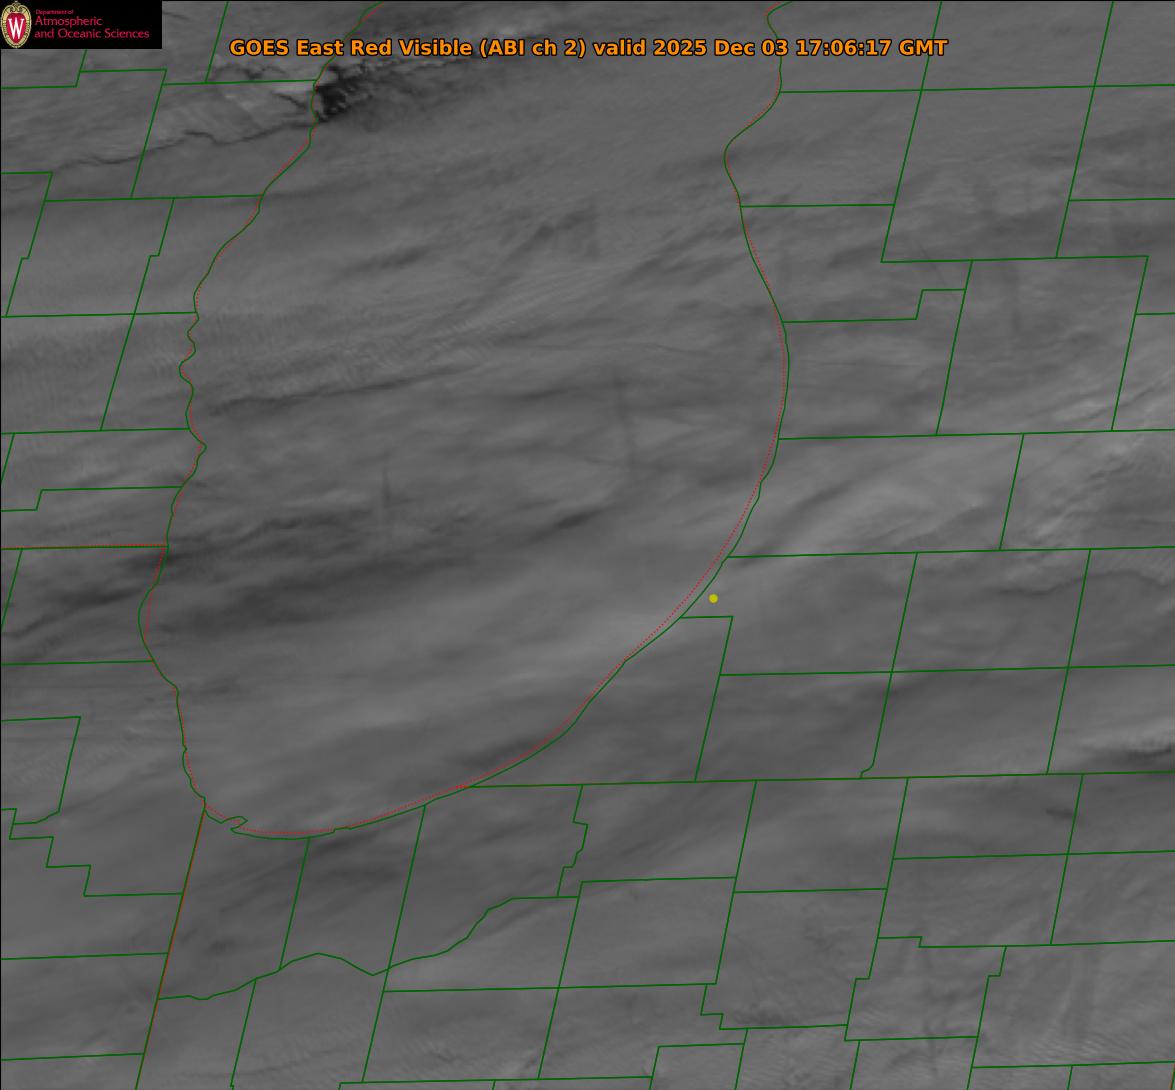The image size is (1175, 1090).
Task: Select the yellow dot location marker
Action: pos(713,598)
